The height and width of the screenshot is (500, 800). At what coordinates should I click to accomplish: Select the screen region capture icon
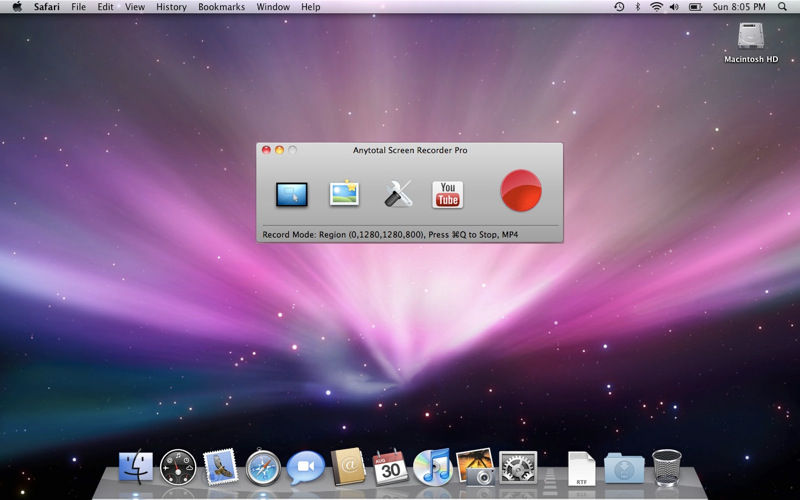pyautogui.click(x=291, y=194)
